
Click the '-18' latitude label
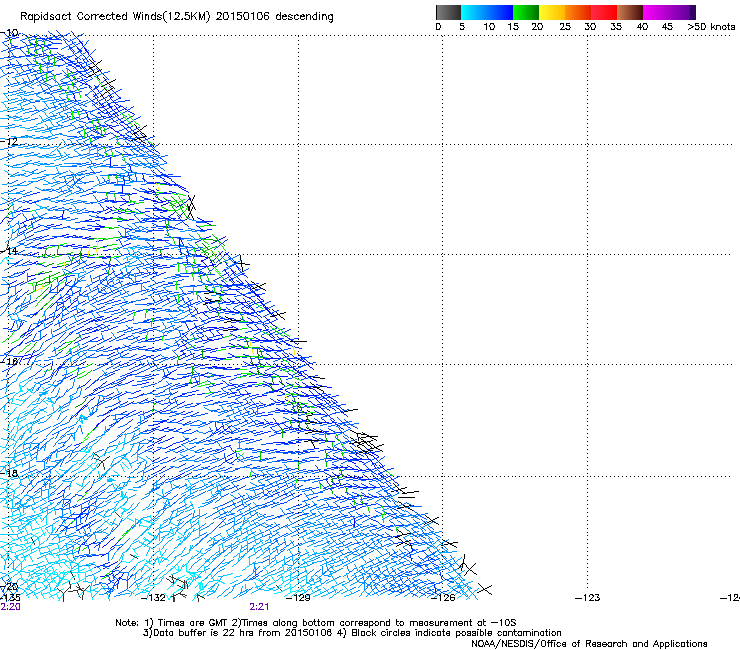(8, 473)
